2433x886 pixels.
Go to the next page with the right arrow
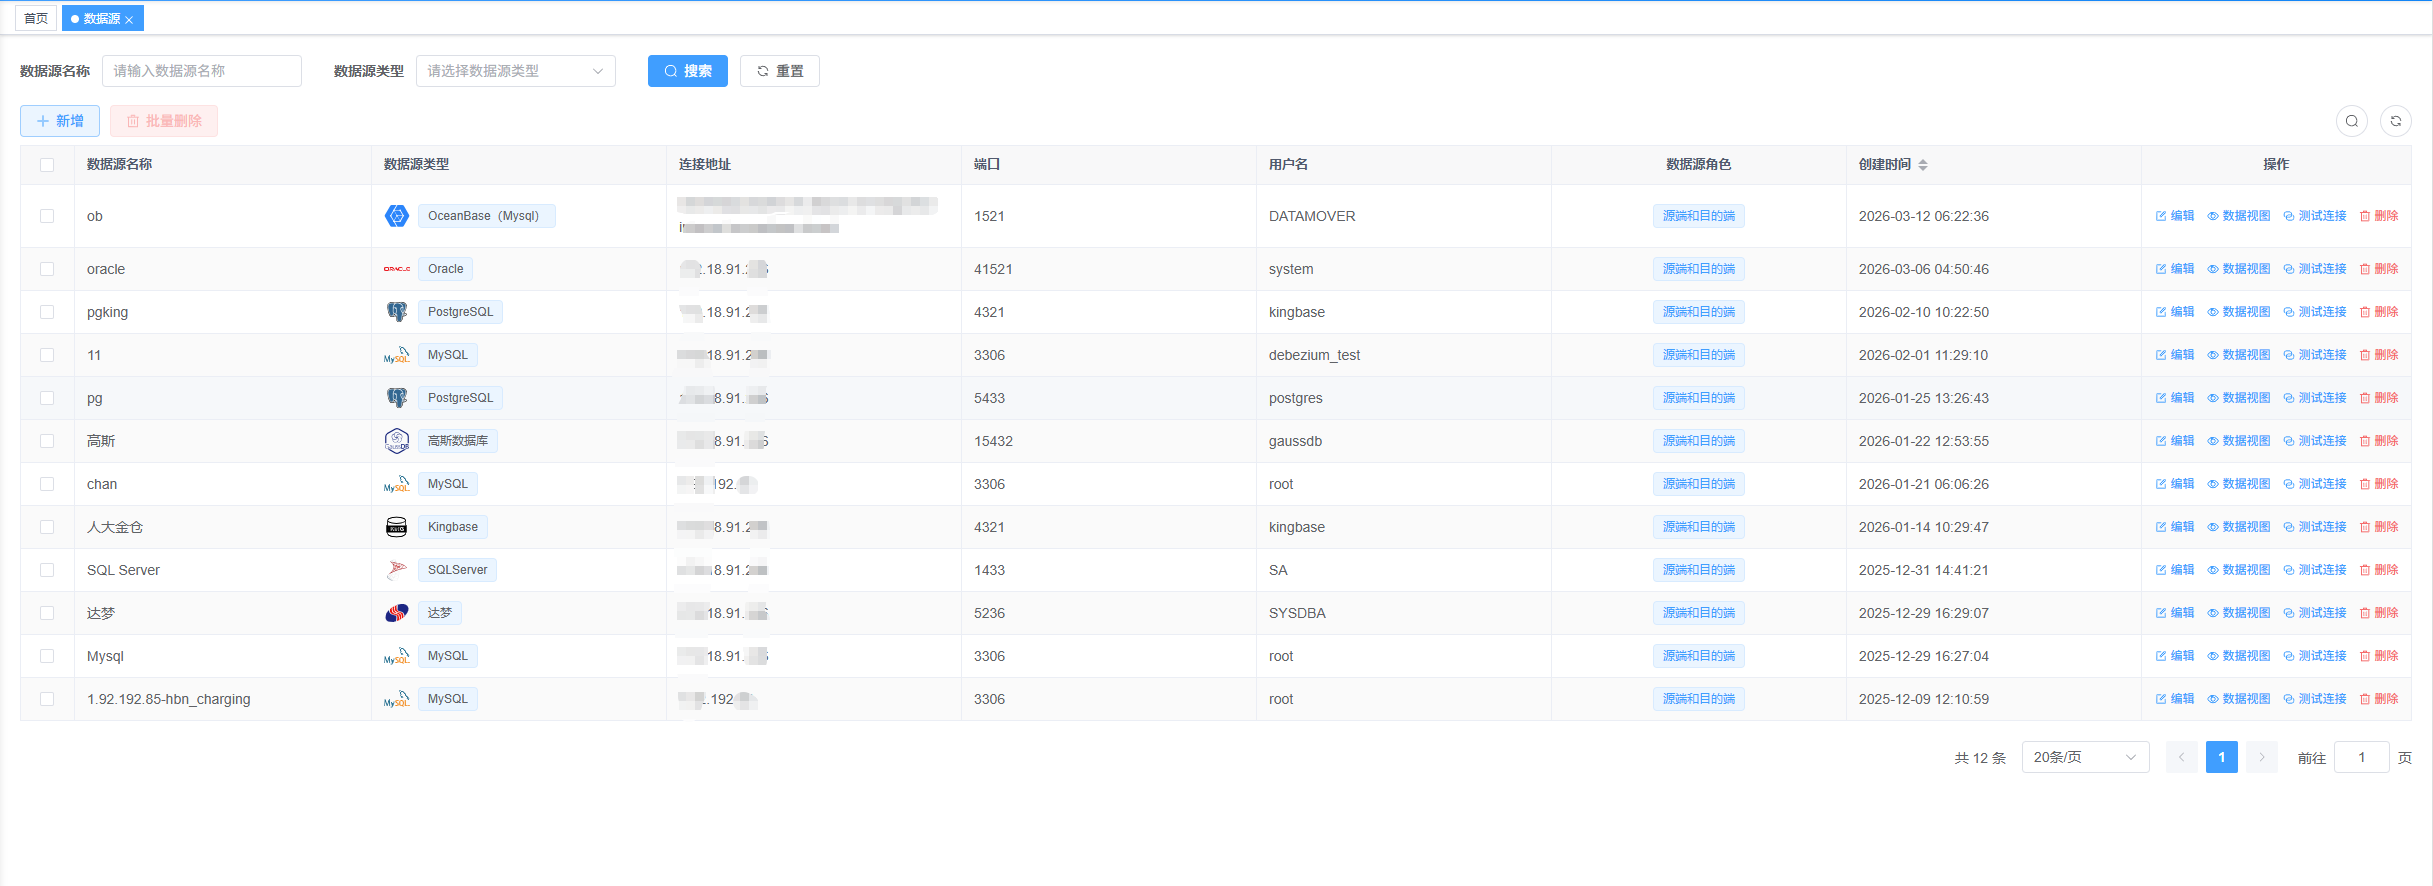click(x=2261, y=757)
